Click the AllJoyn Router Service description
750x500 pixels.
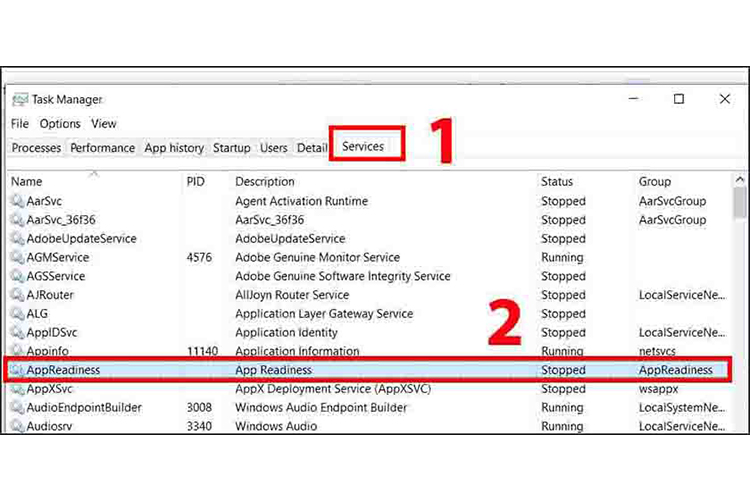[x=292, y=295]
